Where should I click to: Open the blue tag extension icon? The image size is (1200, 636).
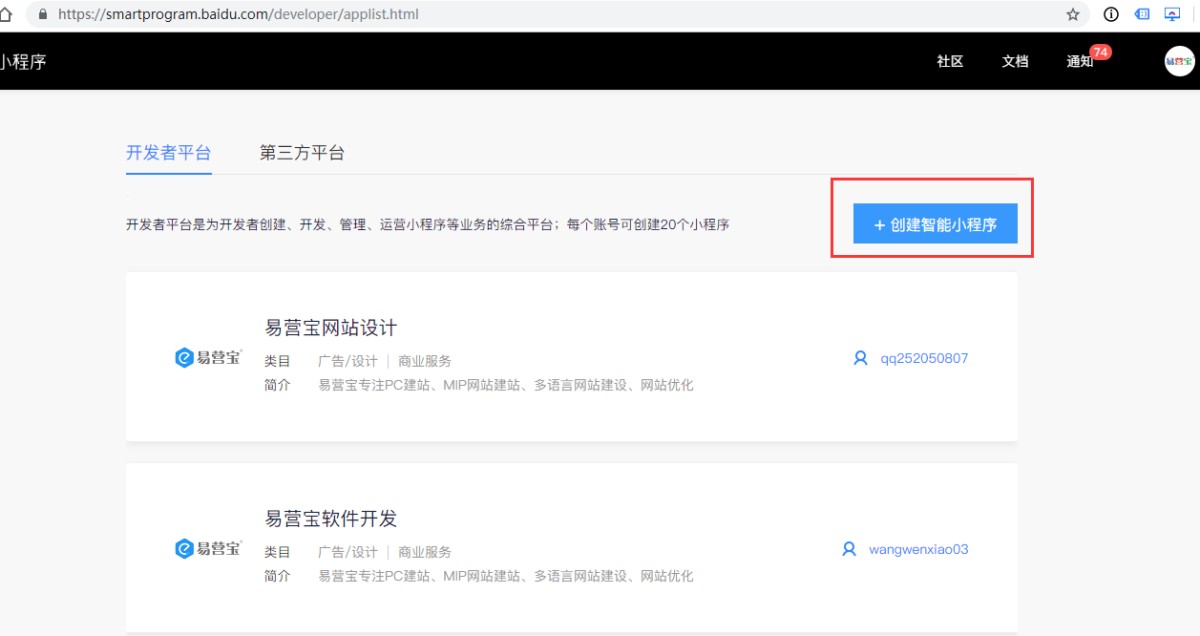click(x=1142, y=15)
